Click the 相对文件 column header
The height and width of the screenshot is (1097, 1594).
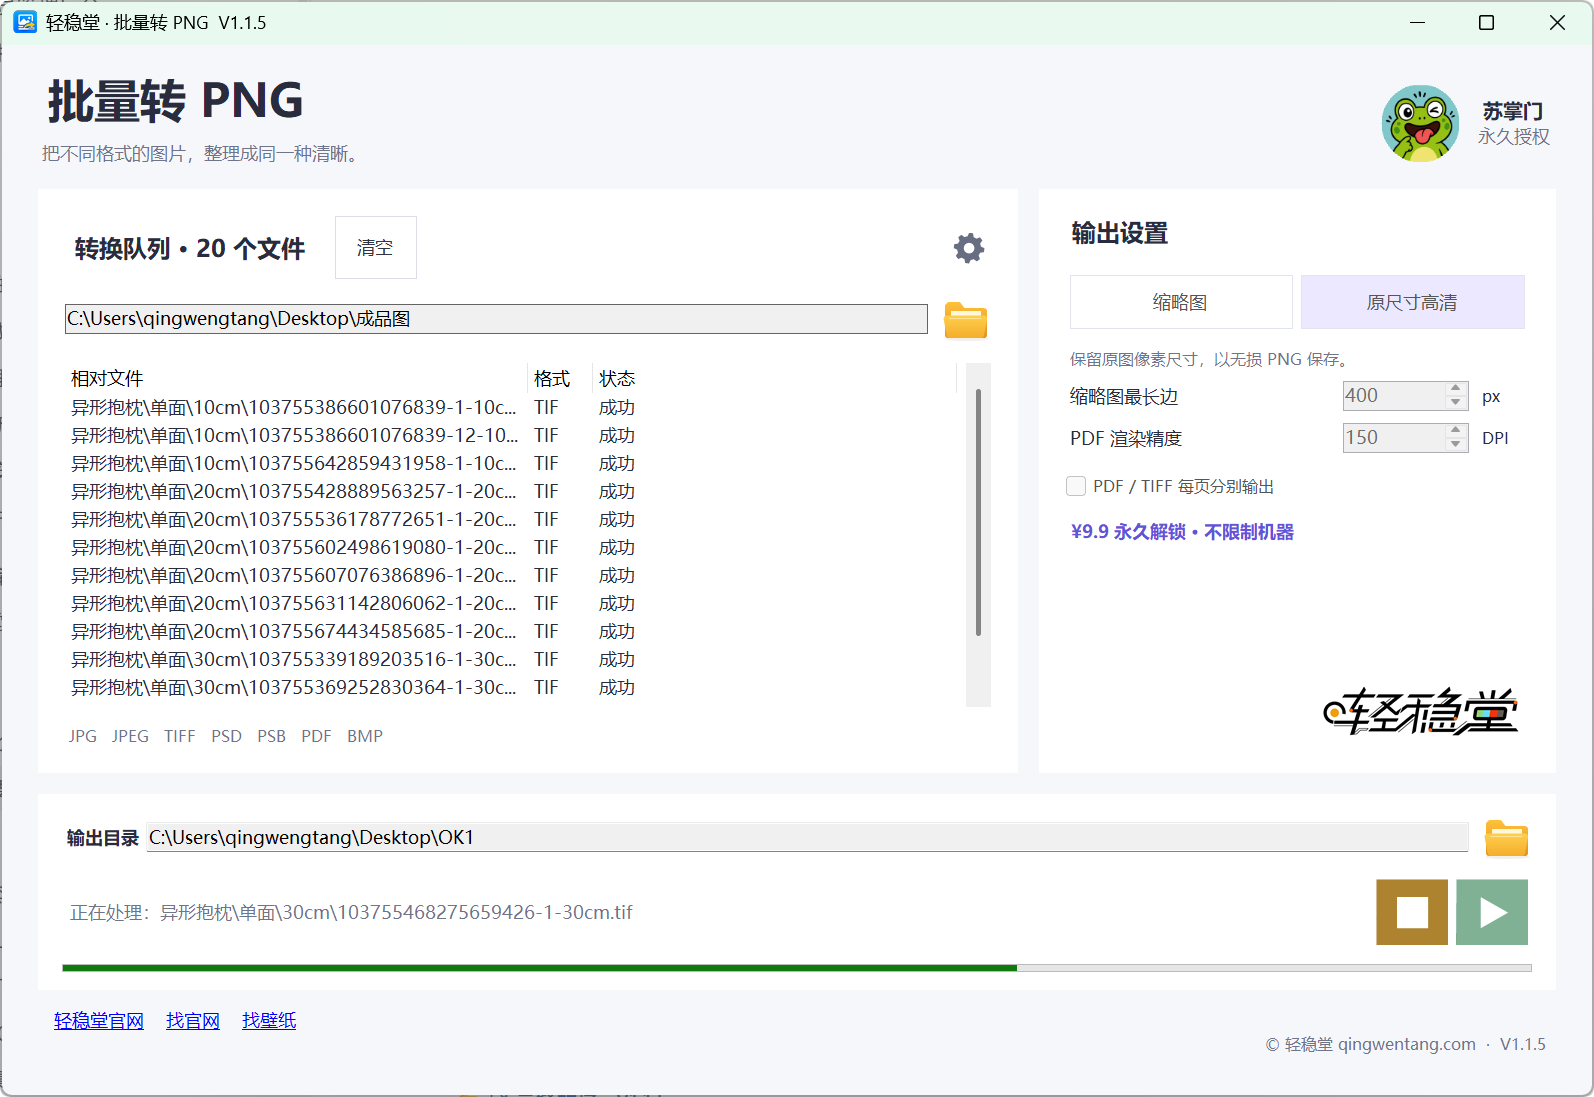click(x=297, y=378)
